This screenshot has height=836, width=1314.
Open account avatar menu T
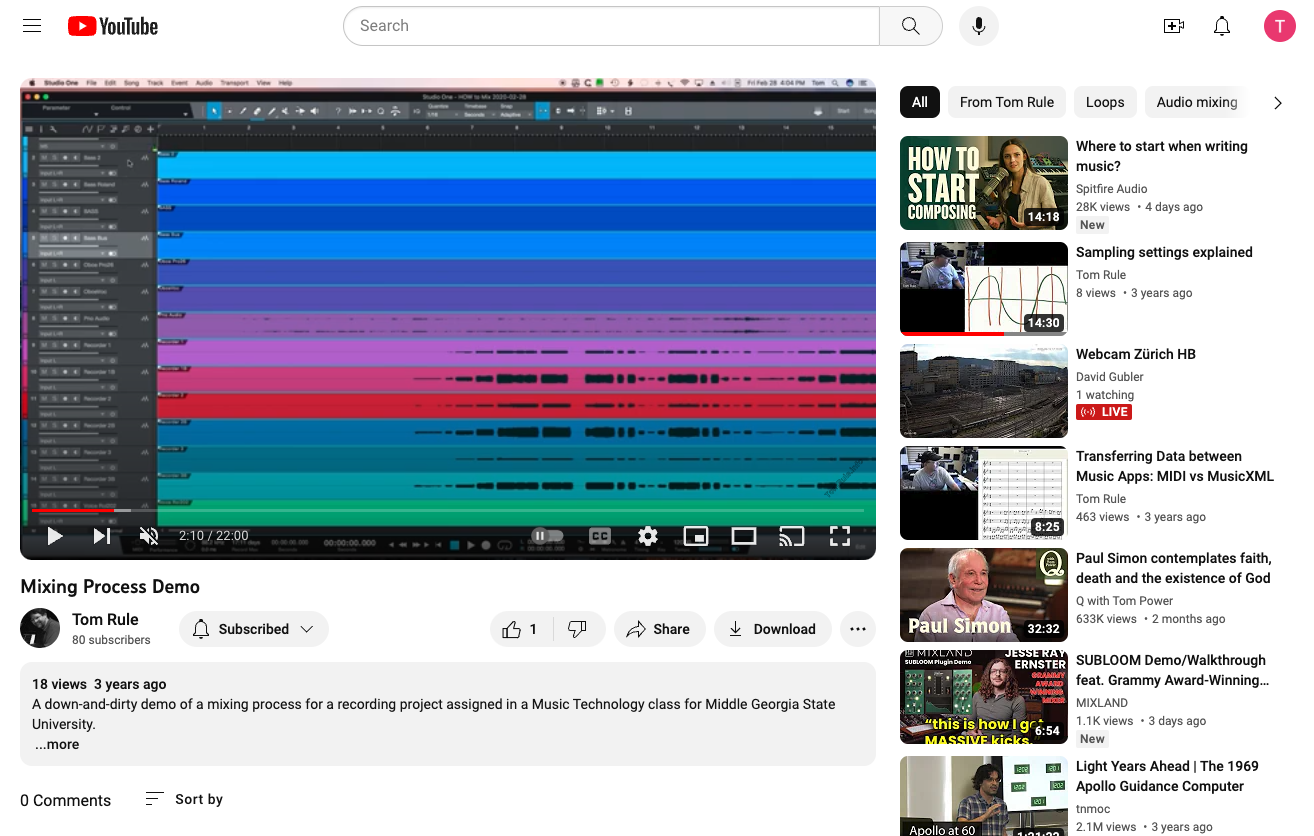pyautogui.click(x=1280, y=26)
